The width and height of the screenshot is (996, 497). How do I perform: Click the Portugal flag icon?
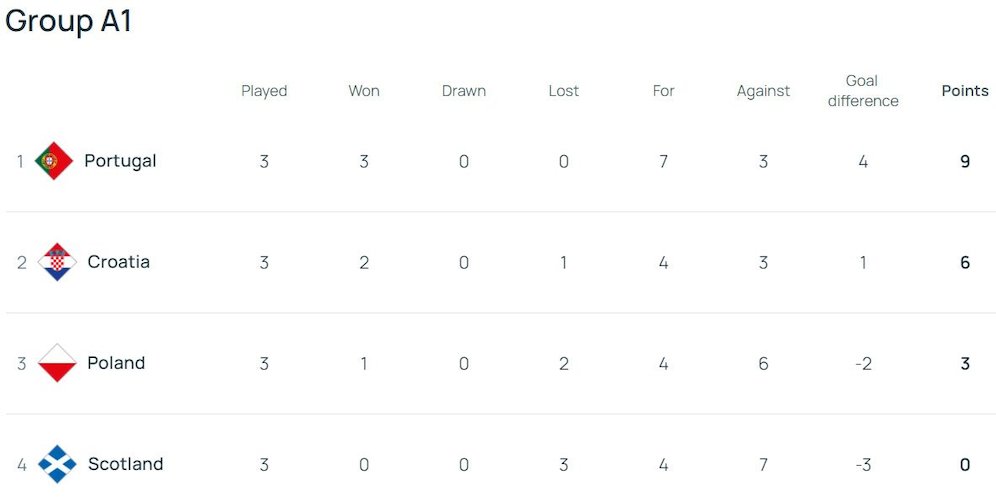(x=54, y=161)
